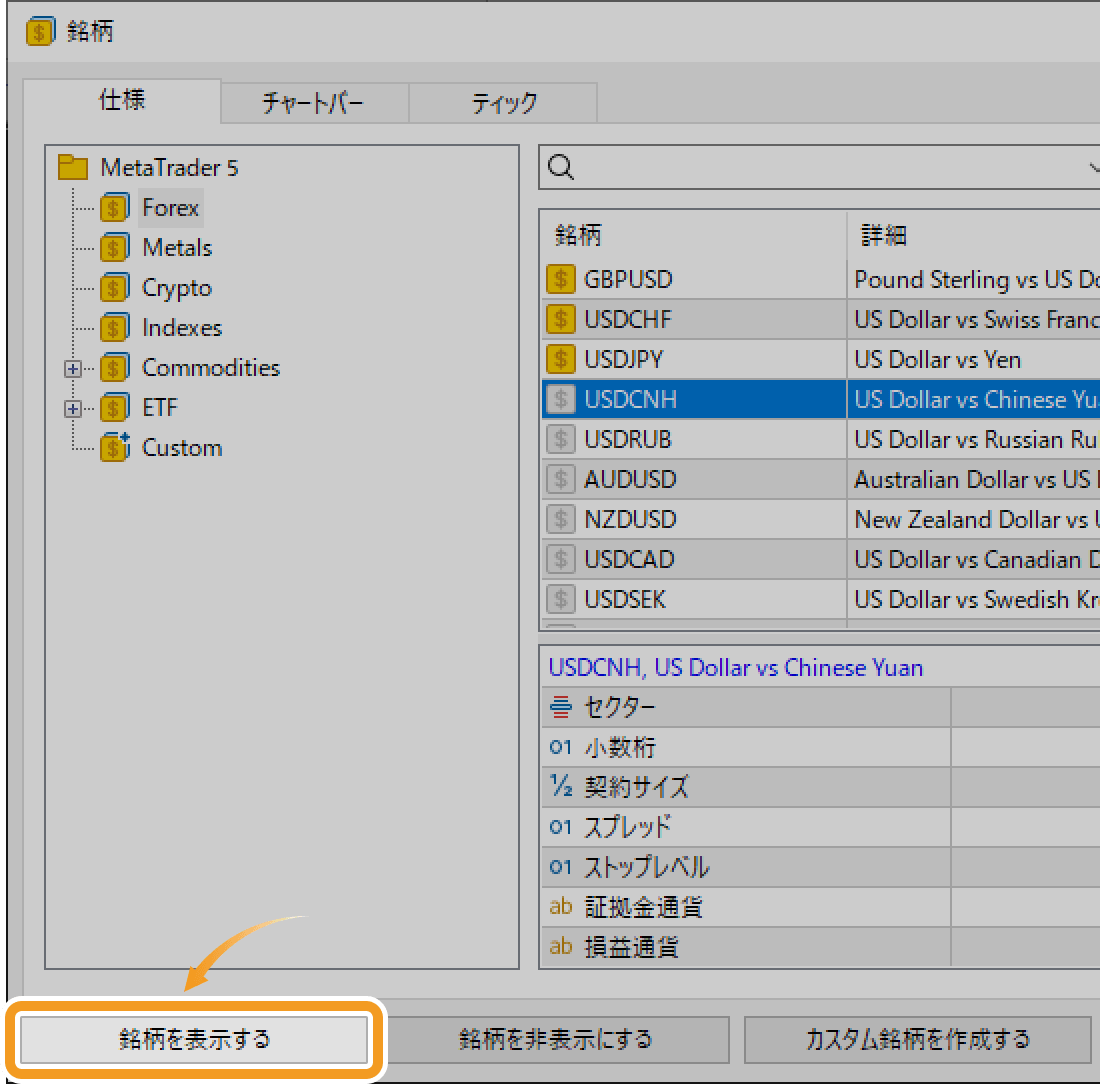
Task: Click the 契約サイズ fraction icon
Action: click(561, 787)
